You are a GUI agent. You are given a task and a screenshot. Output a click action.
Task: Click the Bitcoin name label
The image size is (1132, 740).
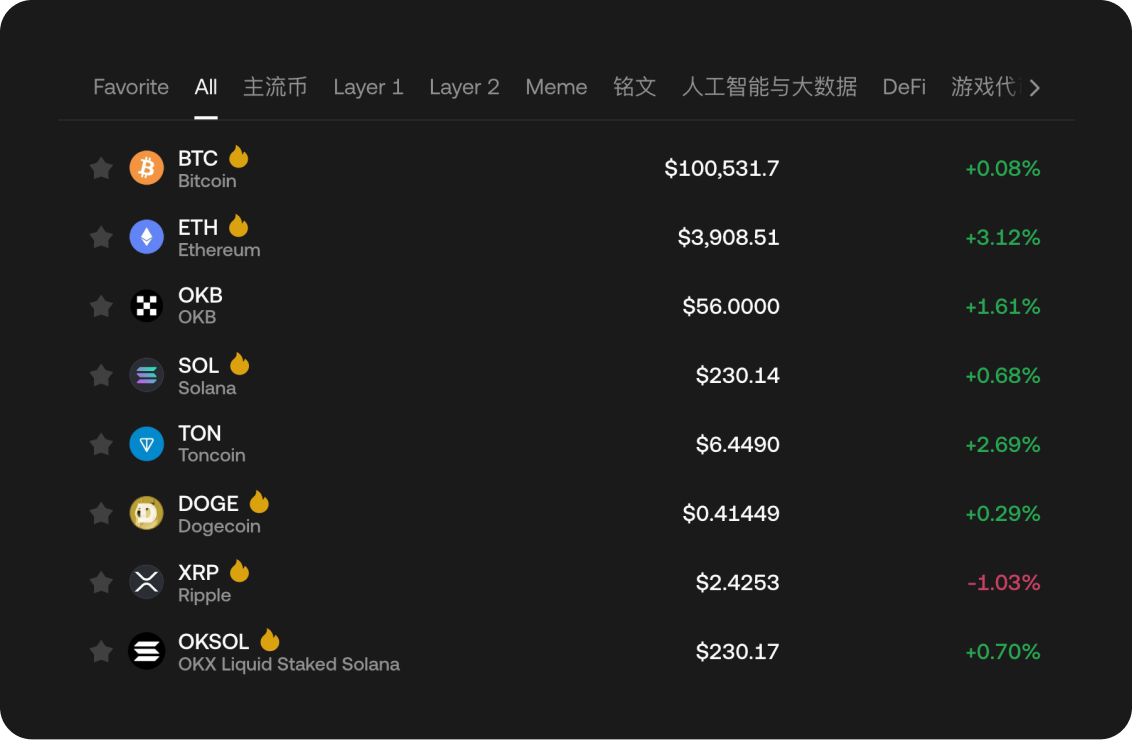pyautogui.click(x=207, y=182)
